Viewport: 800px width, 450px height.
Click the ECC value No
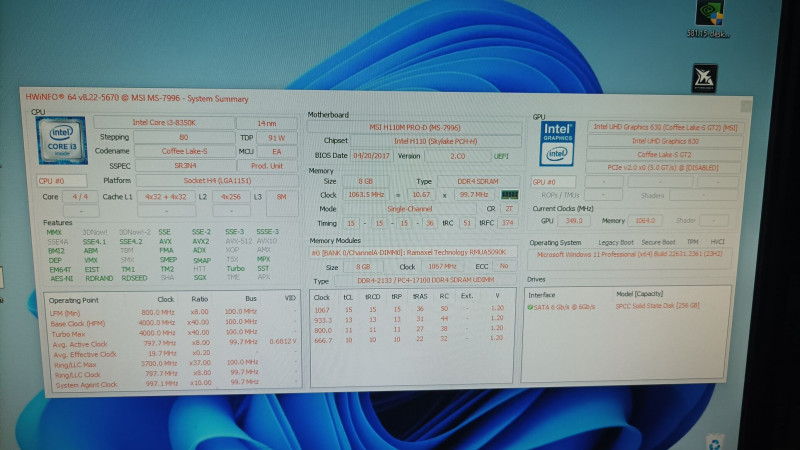[x=504, y=266]
